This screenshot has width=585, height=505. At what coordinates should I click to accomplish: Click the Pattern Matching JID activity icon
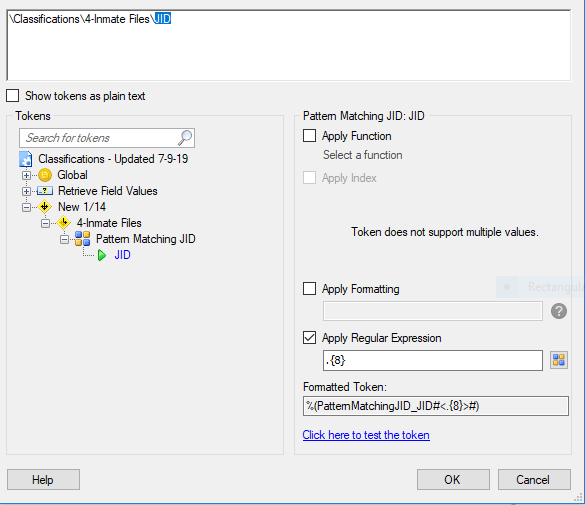(x=82, y=239)
